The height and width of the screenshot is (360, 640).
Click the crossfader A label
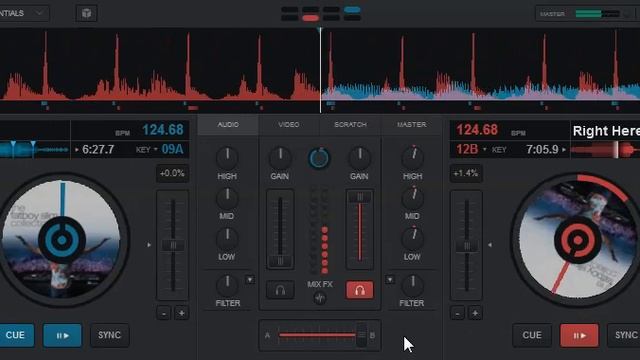[x=267, y=336]
